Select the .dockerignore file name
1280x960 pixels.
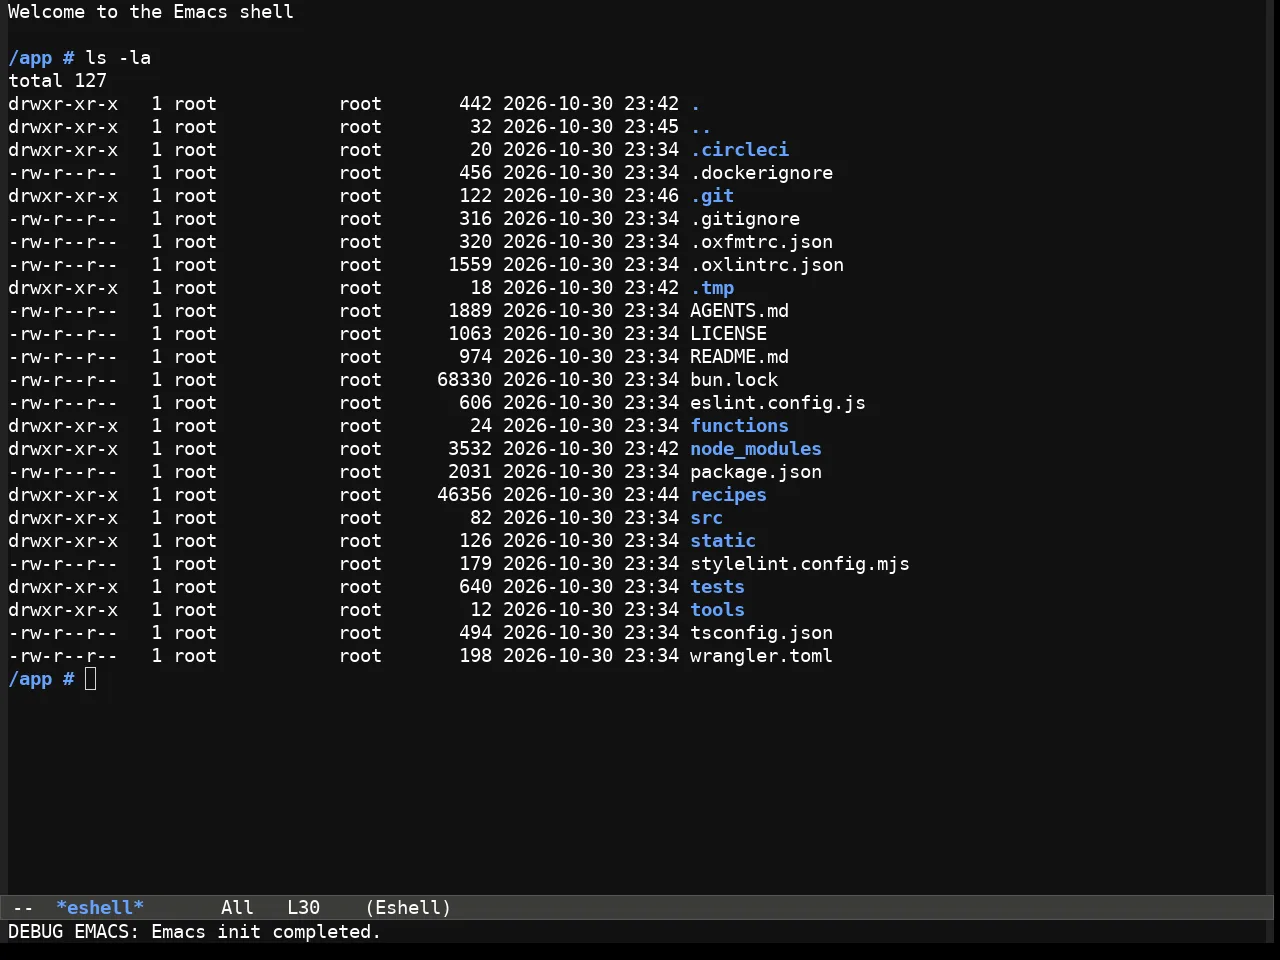[x=761, y=173]
